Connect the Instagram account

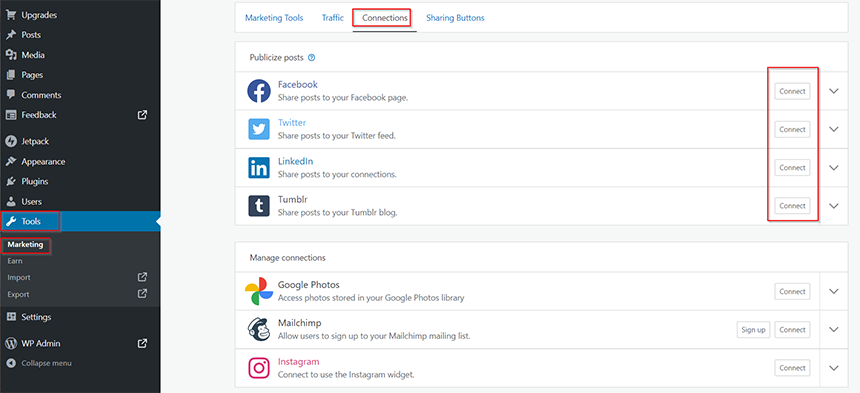click(x=792, y=368)
